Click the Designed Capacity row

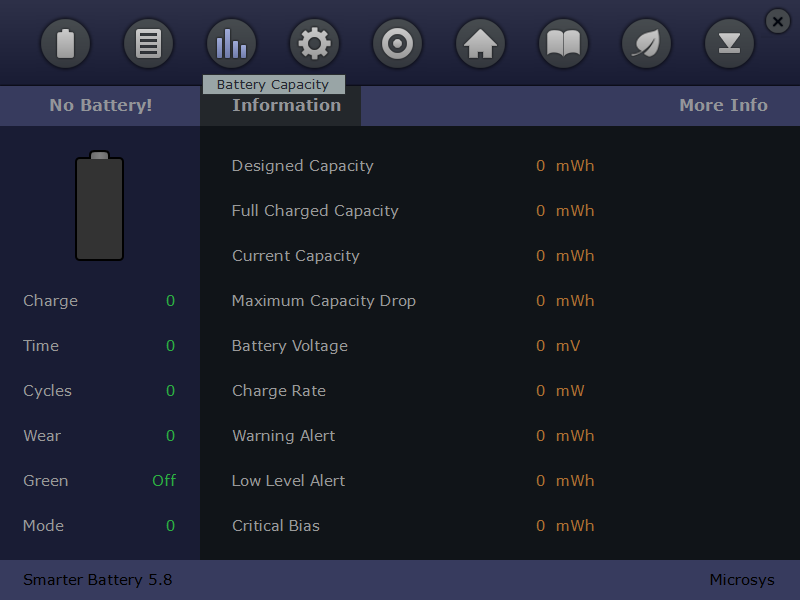pos(303,166)
